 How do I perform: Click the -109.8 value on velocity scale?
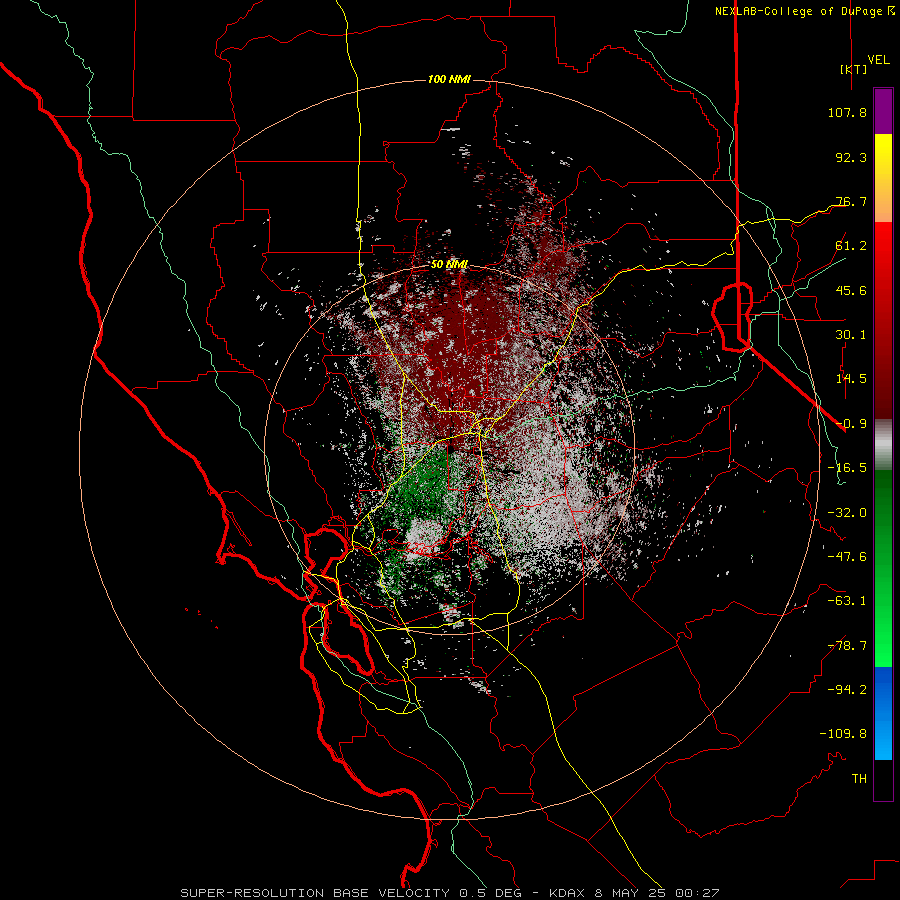tap(843, 734)
